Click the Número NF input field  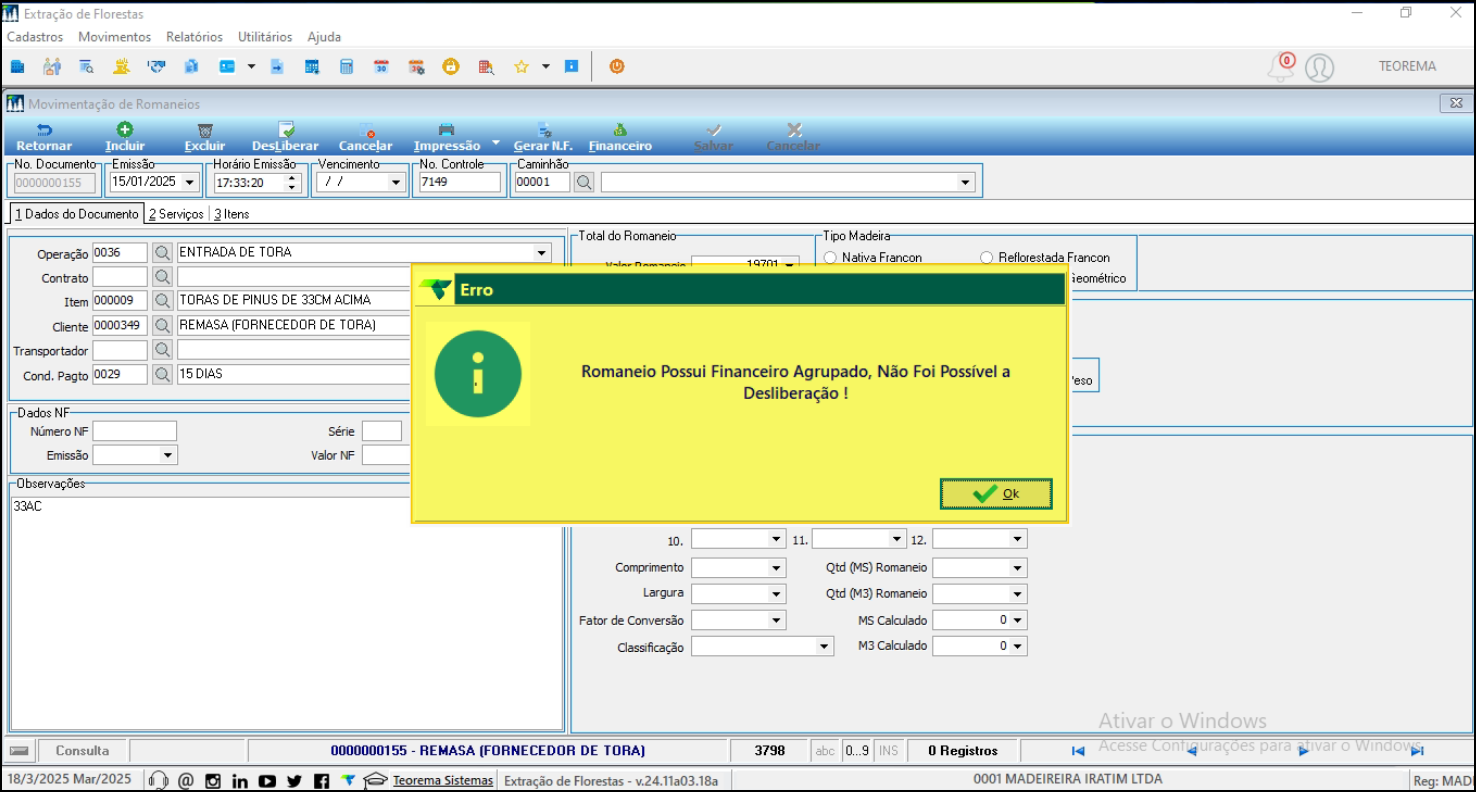[x=135, y=431]
